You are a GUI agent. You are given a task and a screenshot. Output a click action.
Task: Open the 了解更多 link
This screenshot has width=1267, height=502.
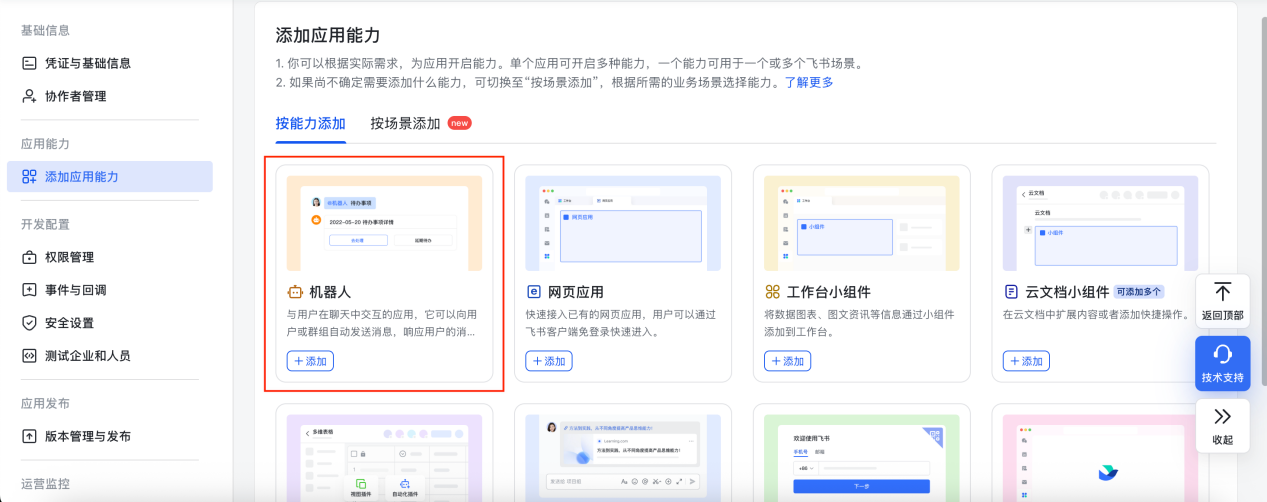pyautogui.click(x=808, y=82)
